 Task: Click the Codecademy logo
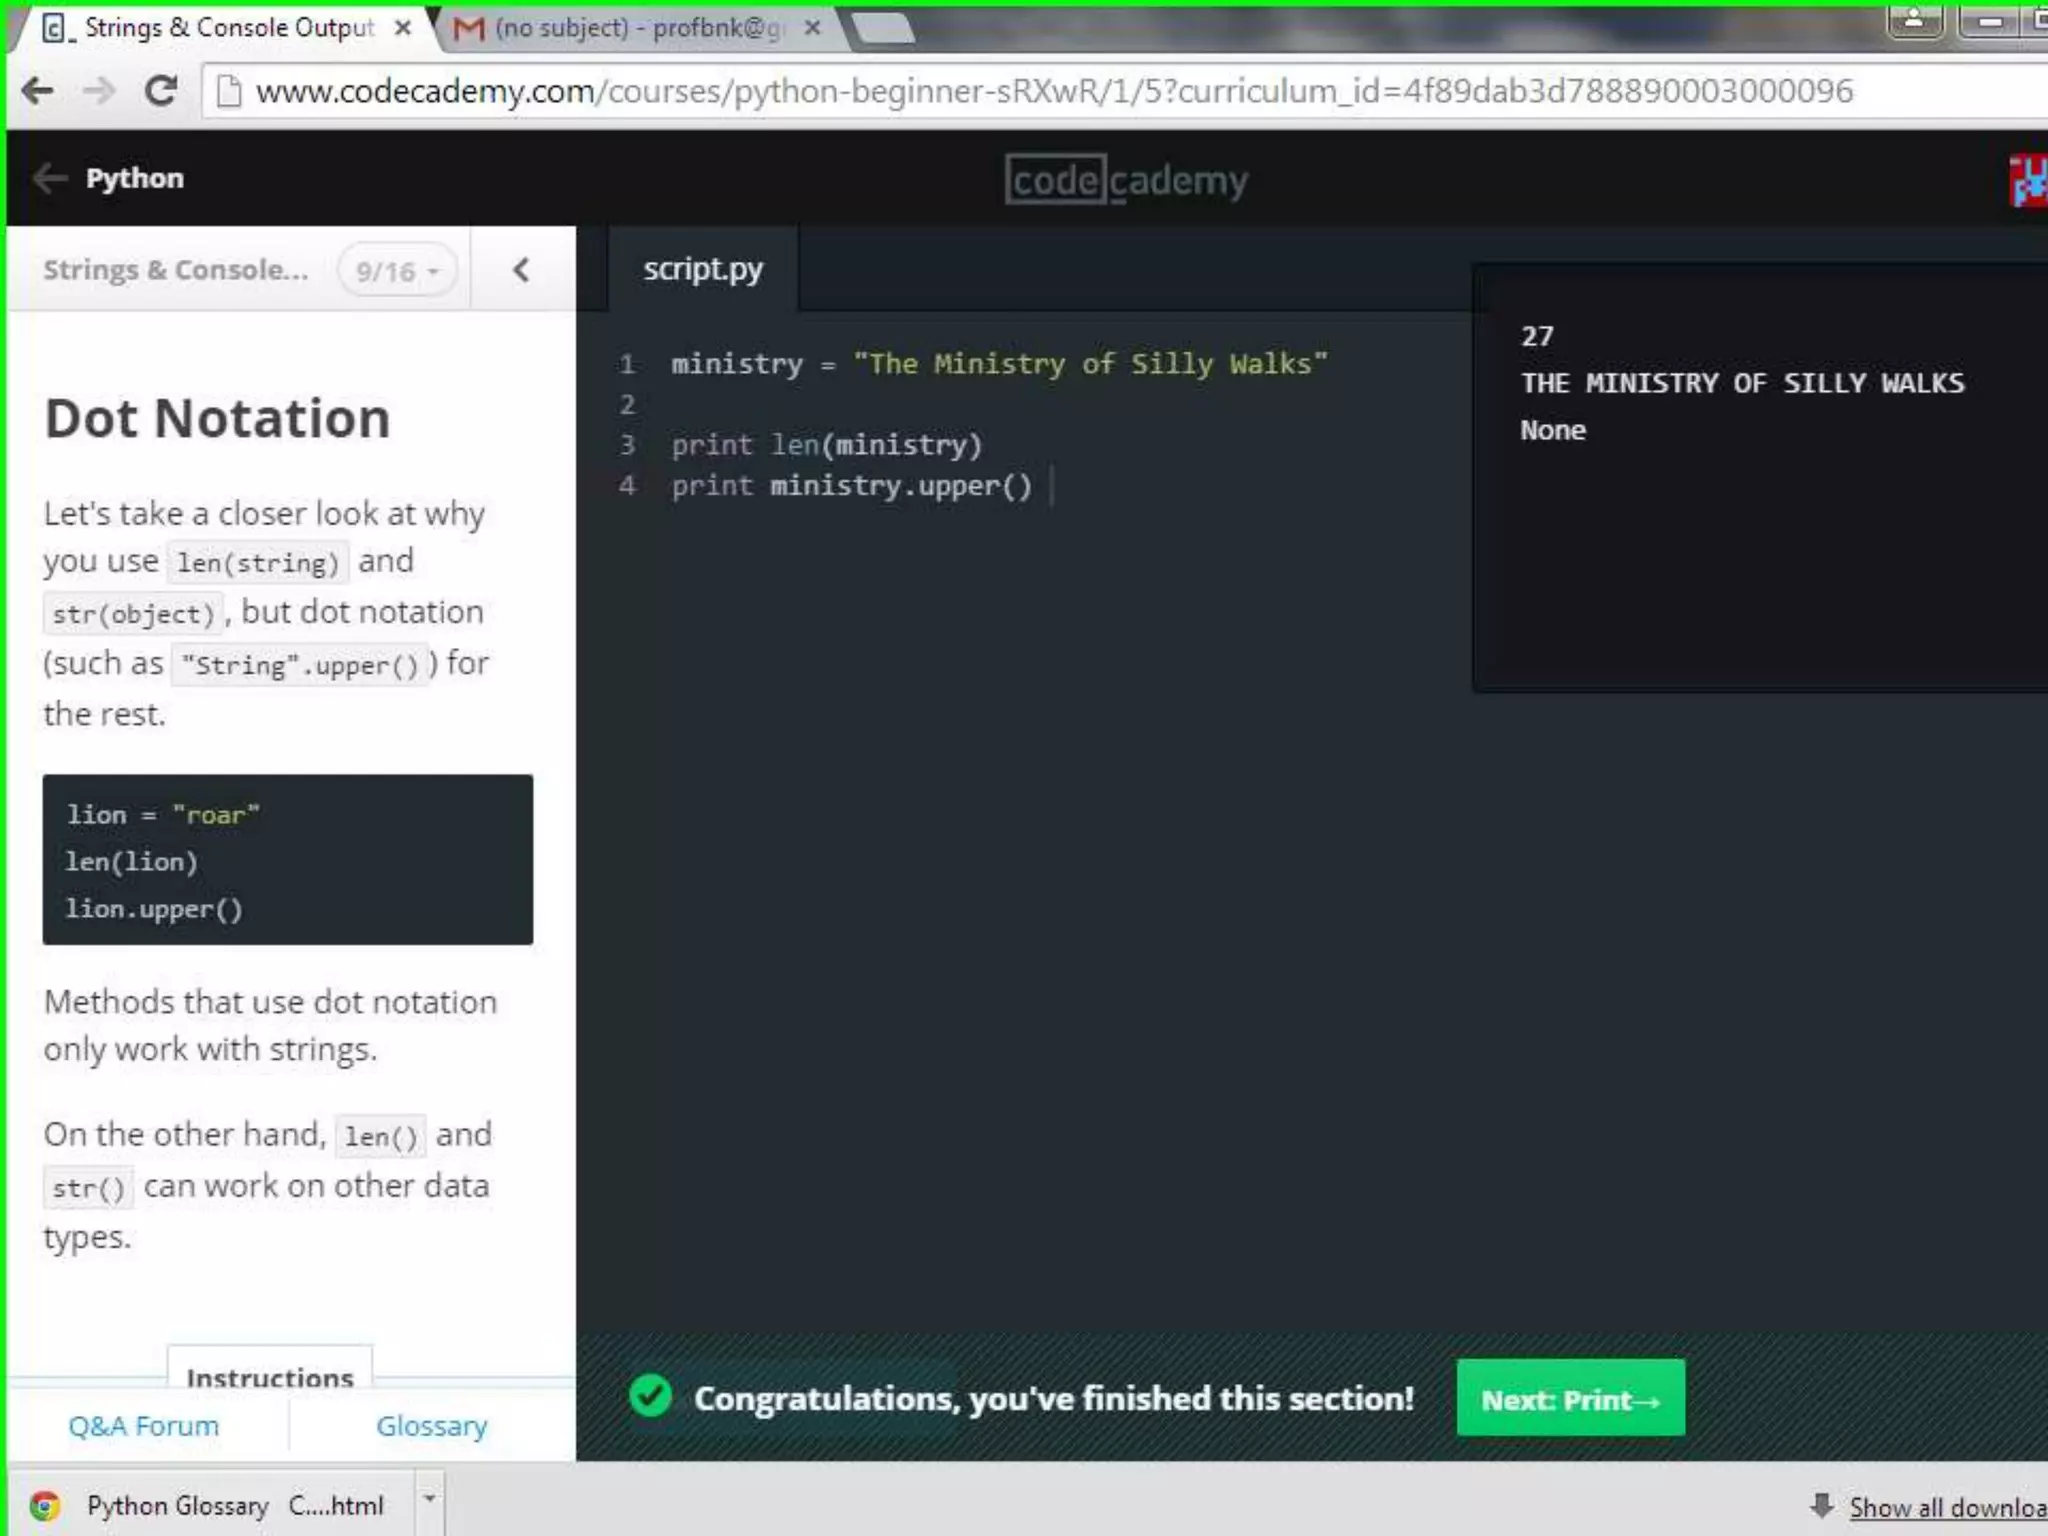click(x=1126, y=181)
